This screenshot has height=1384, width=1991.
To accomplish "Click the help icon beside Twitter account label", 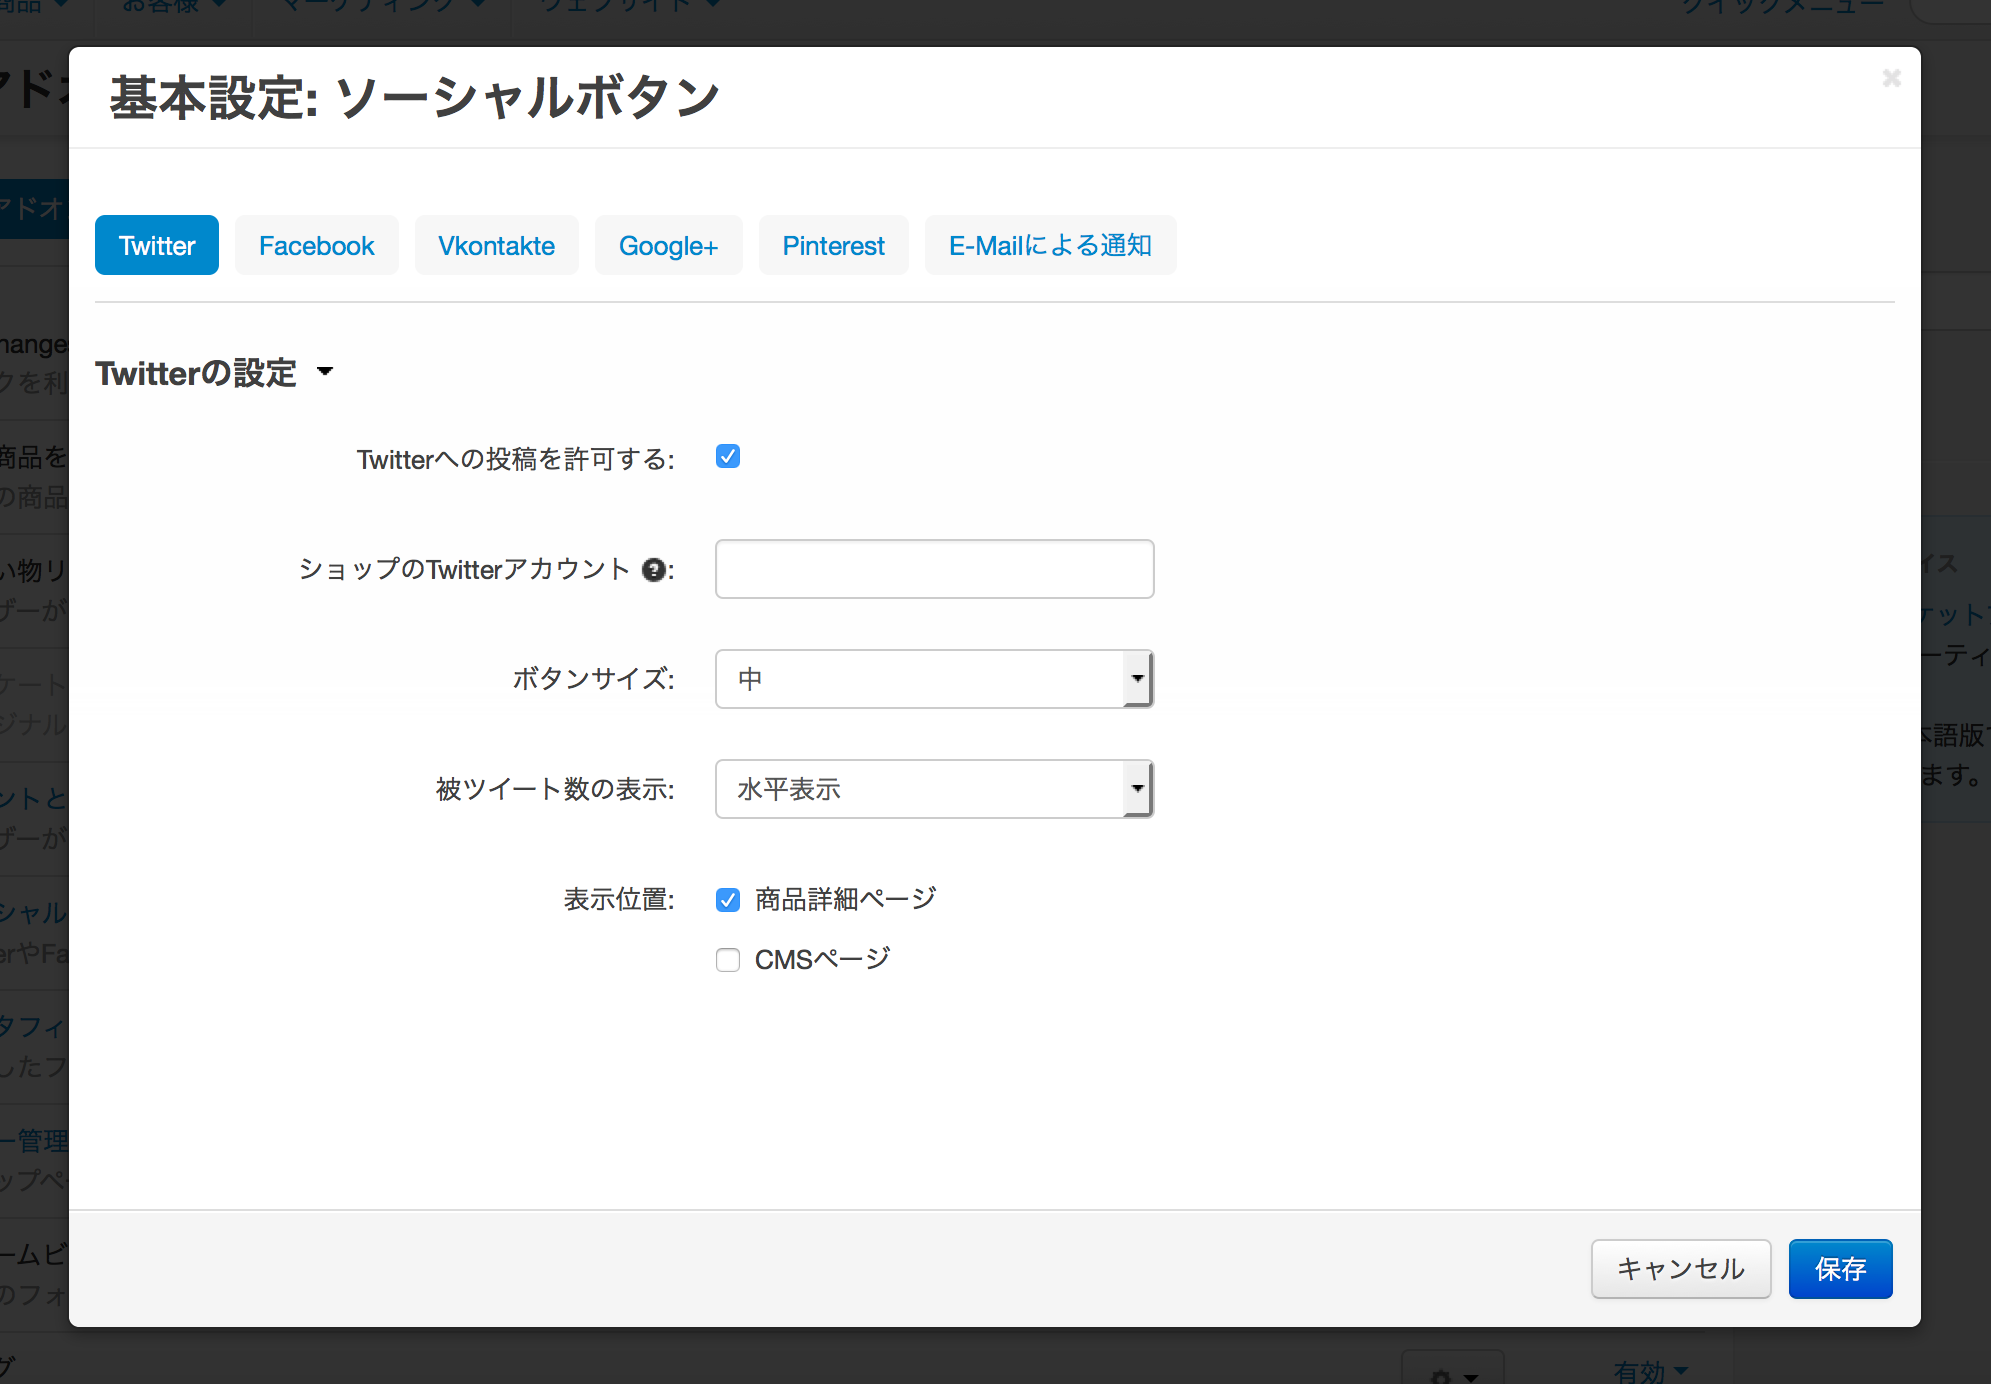I will [653, 570].
